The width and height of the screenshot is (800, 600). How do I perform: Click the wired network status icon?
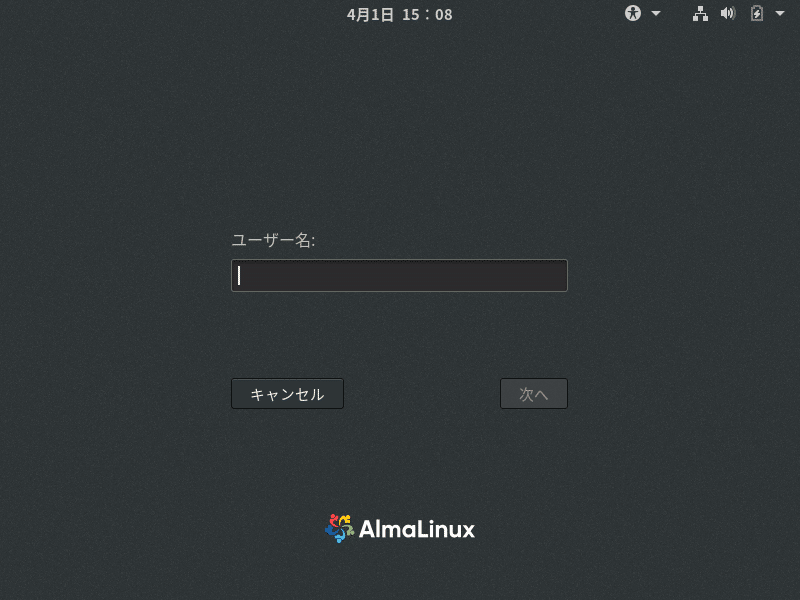[700, 14]
